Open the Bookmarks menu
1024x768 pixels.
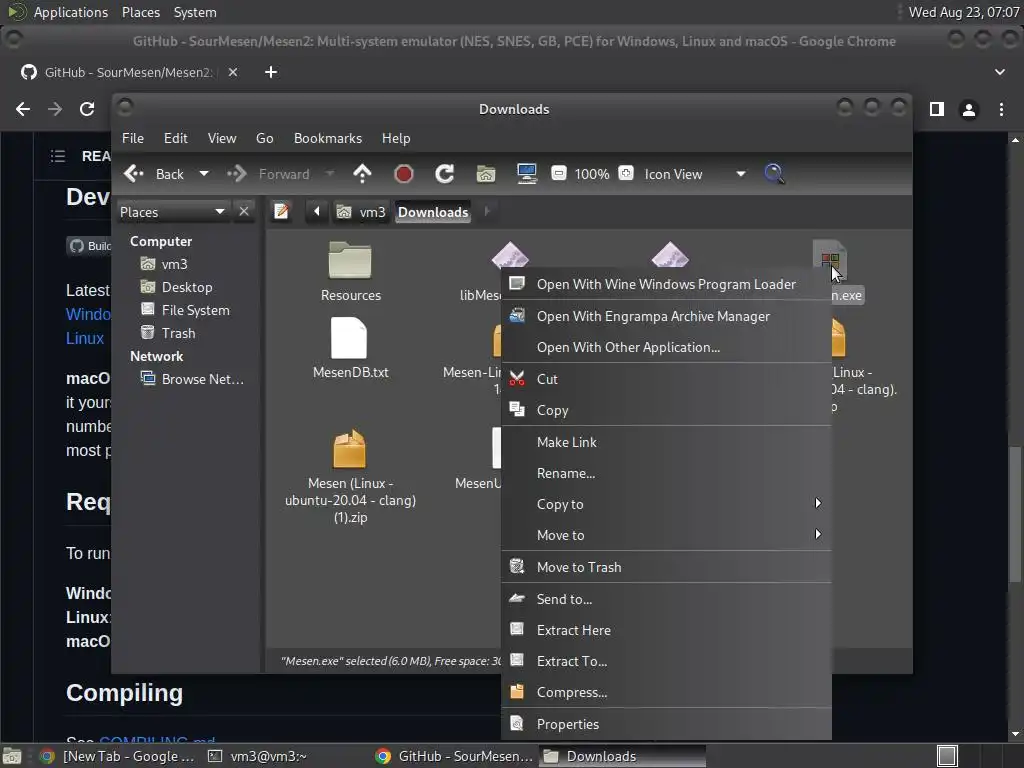click(328, 138)
